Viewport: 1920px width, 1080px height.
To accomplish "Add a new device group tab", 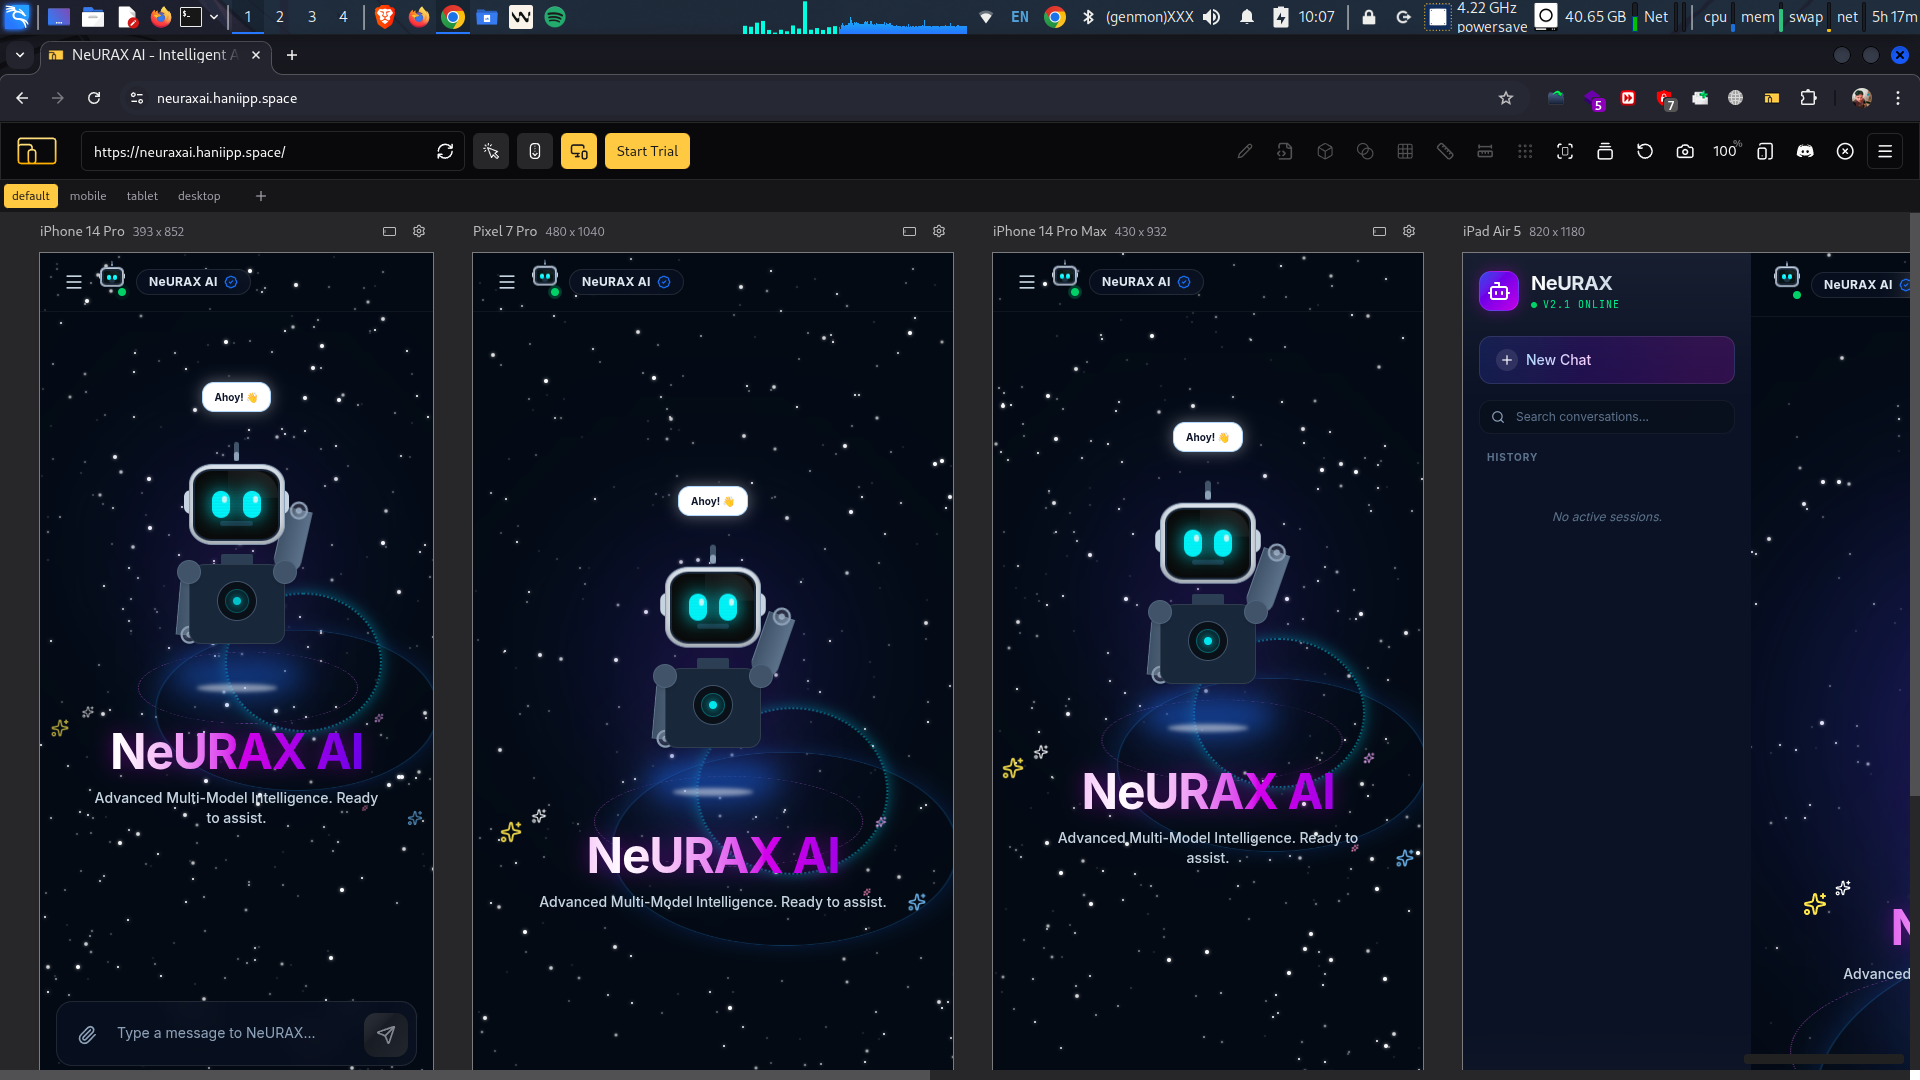I will [x=261, y=196].
